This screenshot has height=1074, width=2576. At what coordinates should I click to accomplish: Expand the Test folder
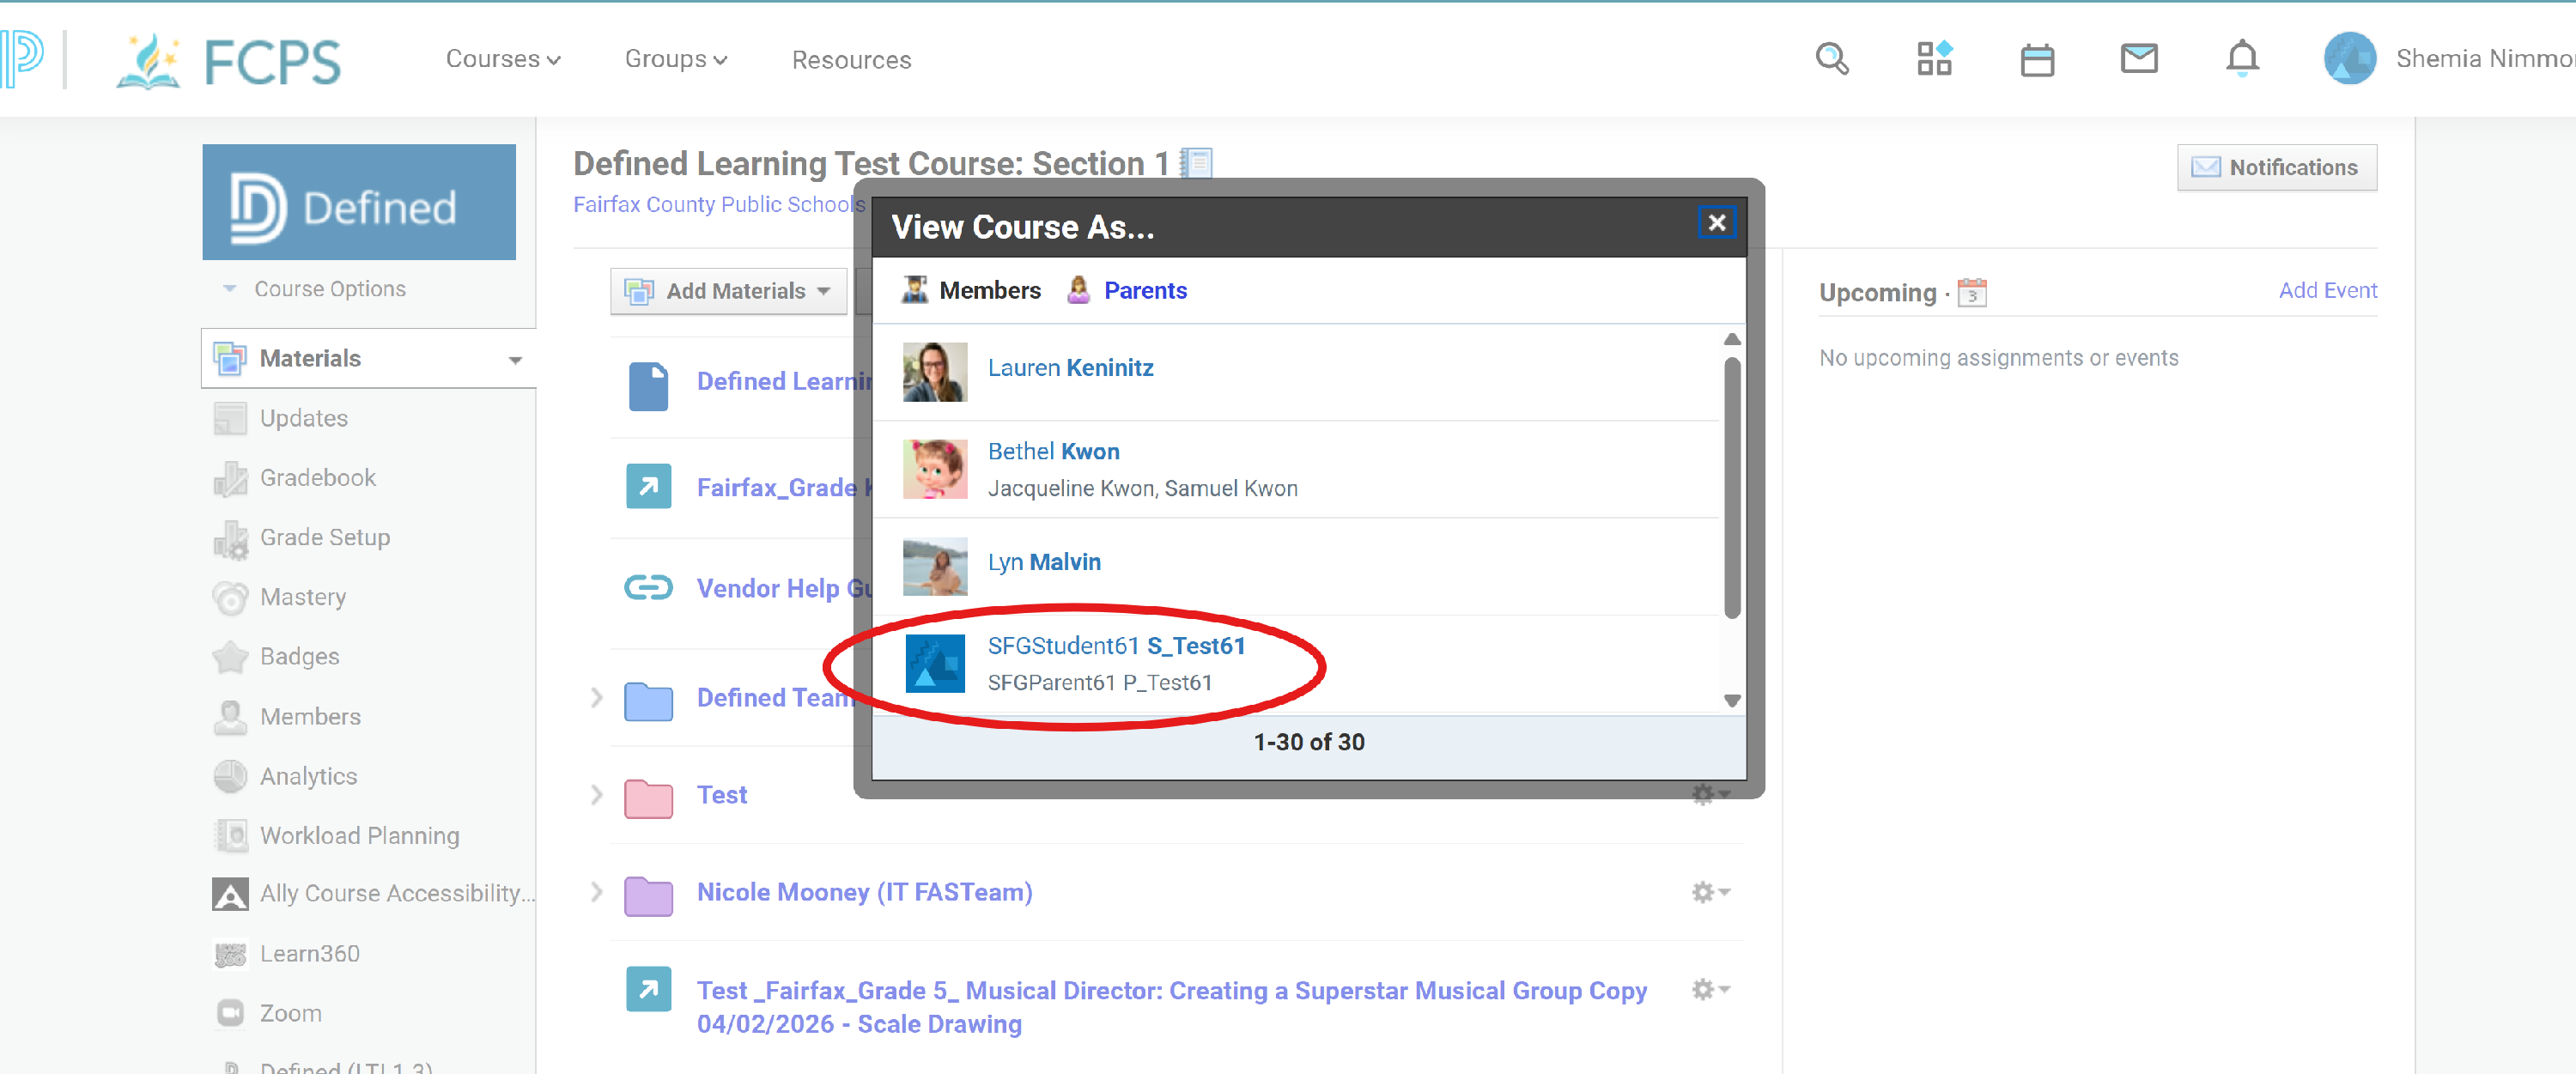pyautogui.click(x=596, y=795)
